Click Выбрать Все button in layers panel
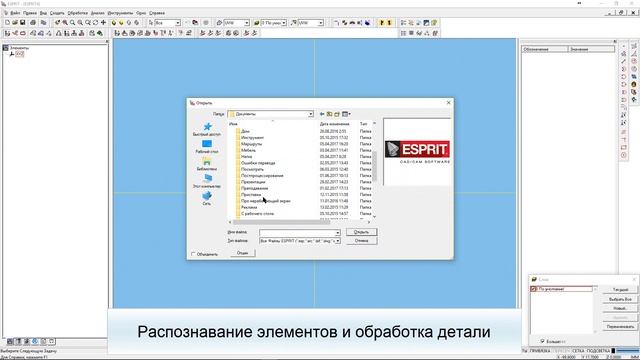Image resolution: width=640 pixels, height=360 pixels. tap(620, 299)
